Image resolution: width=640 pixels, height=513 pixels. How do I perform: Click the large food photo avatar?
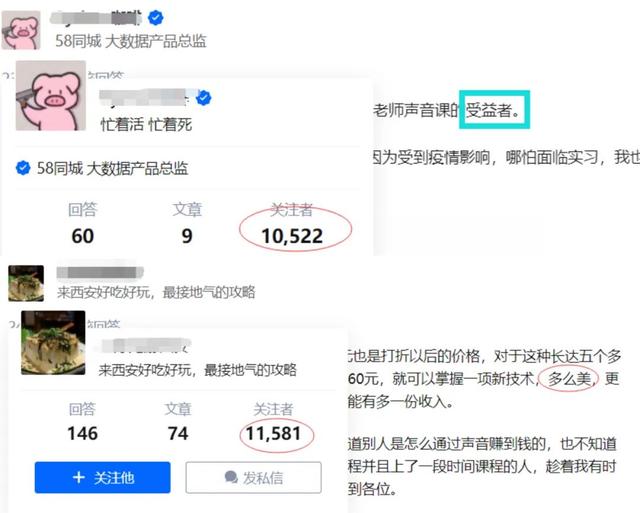point(53,343)
